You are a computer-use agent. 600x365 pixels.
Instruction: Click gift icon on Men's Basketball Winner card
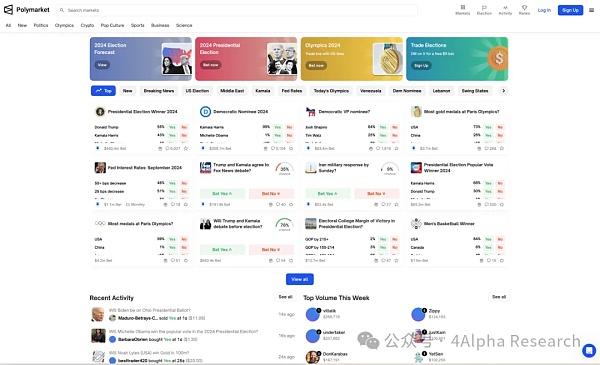(x=481, y=261)
